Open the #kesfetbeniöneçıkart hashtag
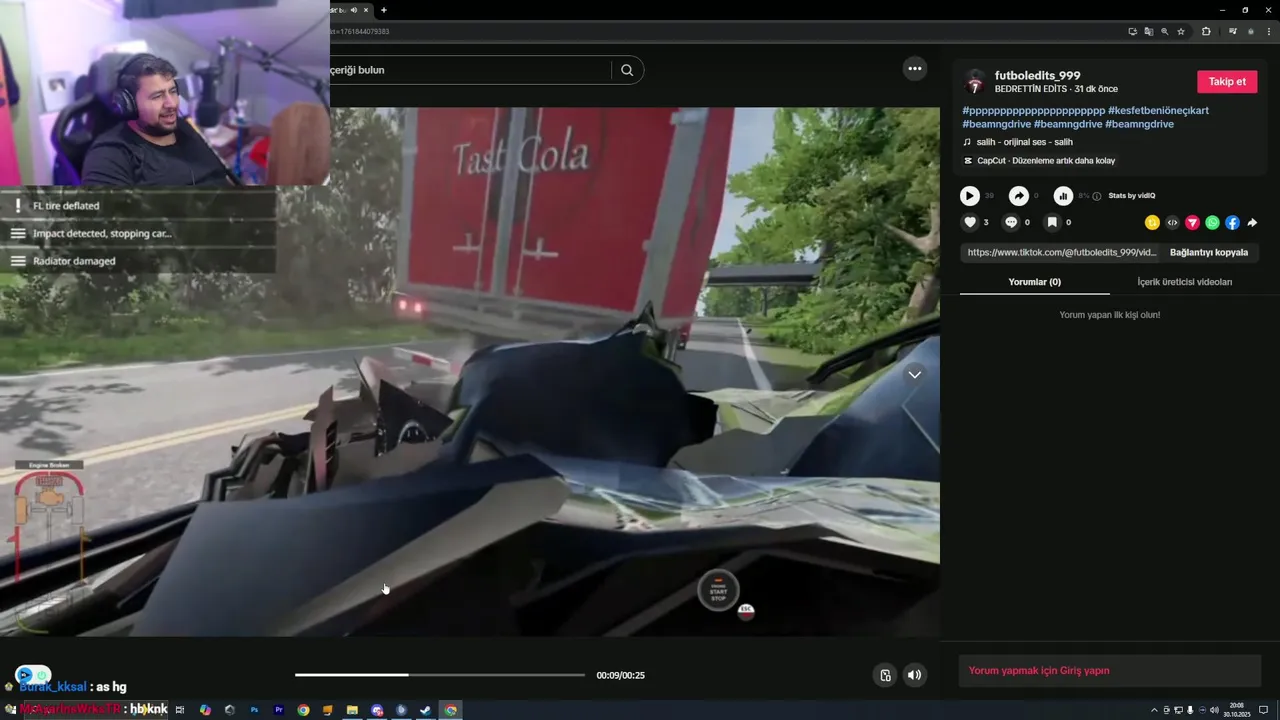The width and height of the screenshot is (1280, 720). (1158, 110)
